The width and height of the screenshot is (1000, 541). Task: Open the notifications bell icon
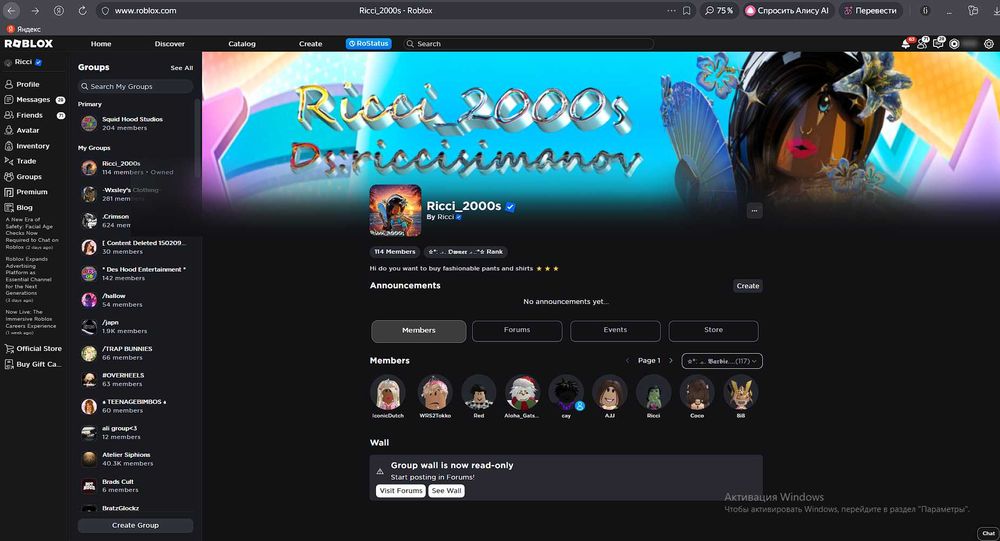click(x=906, y=43)
